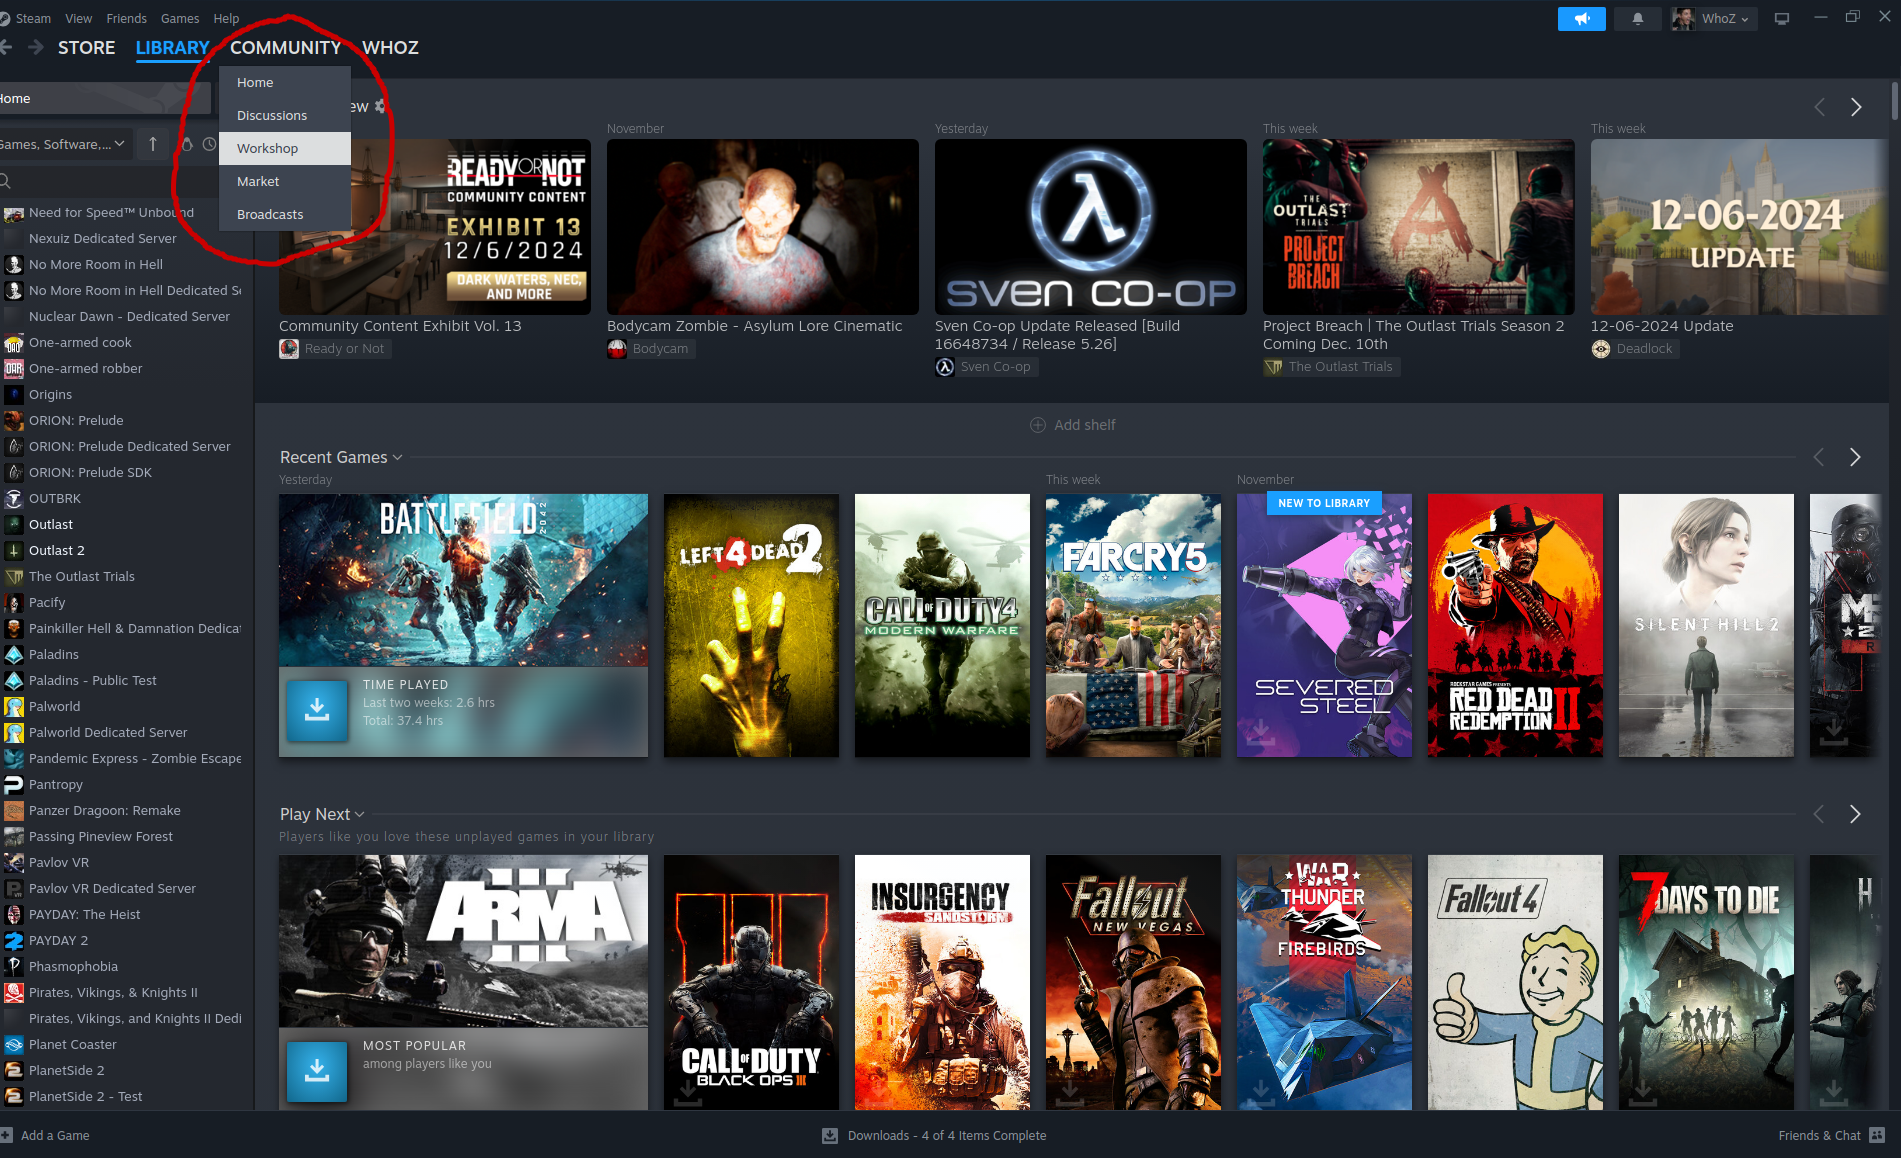Click the Add shelf plus icon
1901x1158 pixels.
coord(1038,425)
